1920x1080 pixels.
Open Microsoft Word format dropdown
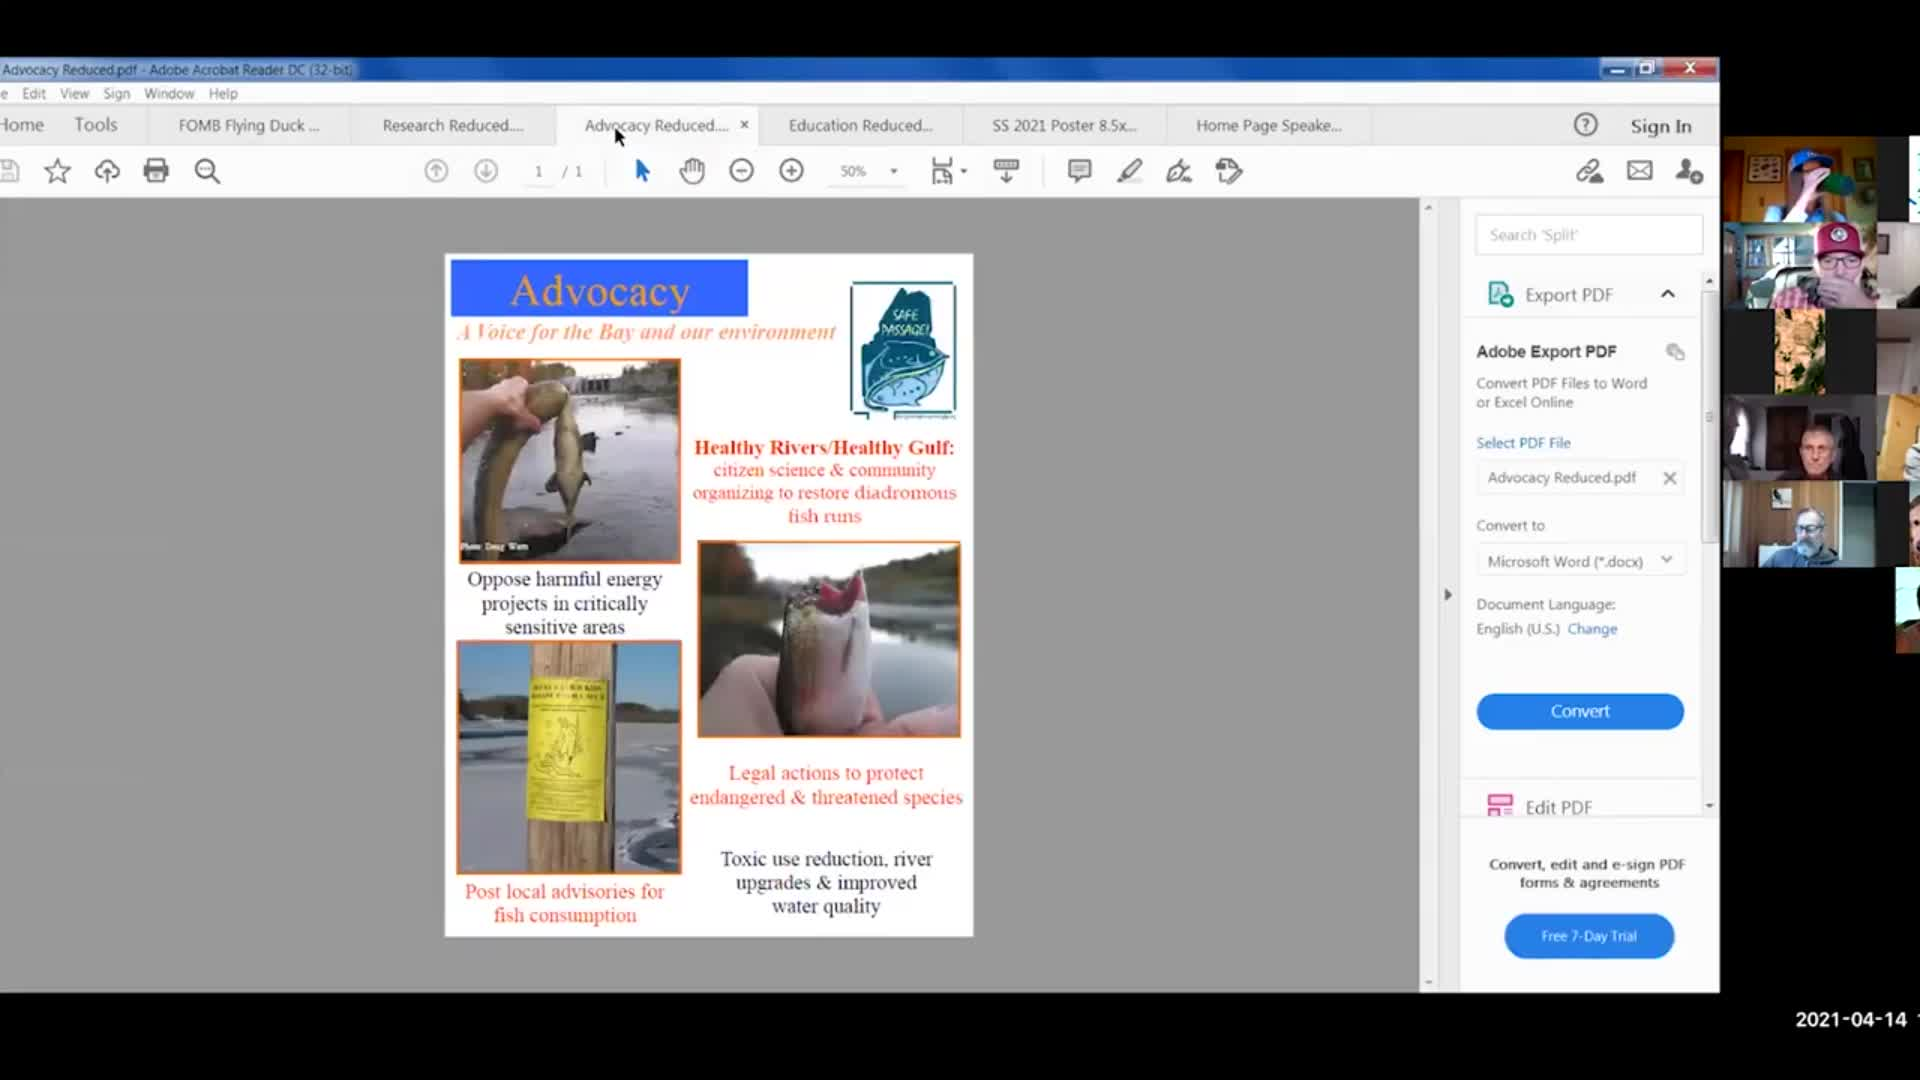tap(1579, 561)
